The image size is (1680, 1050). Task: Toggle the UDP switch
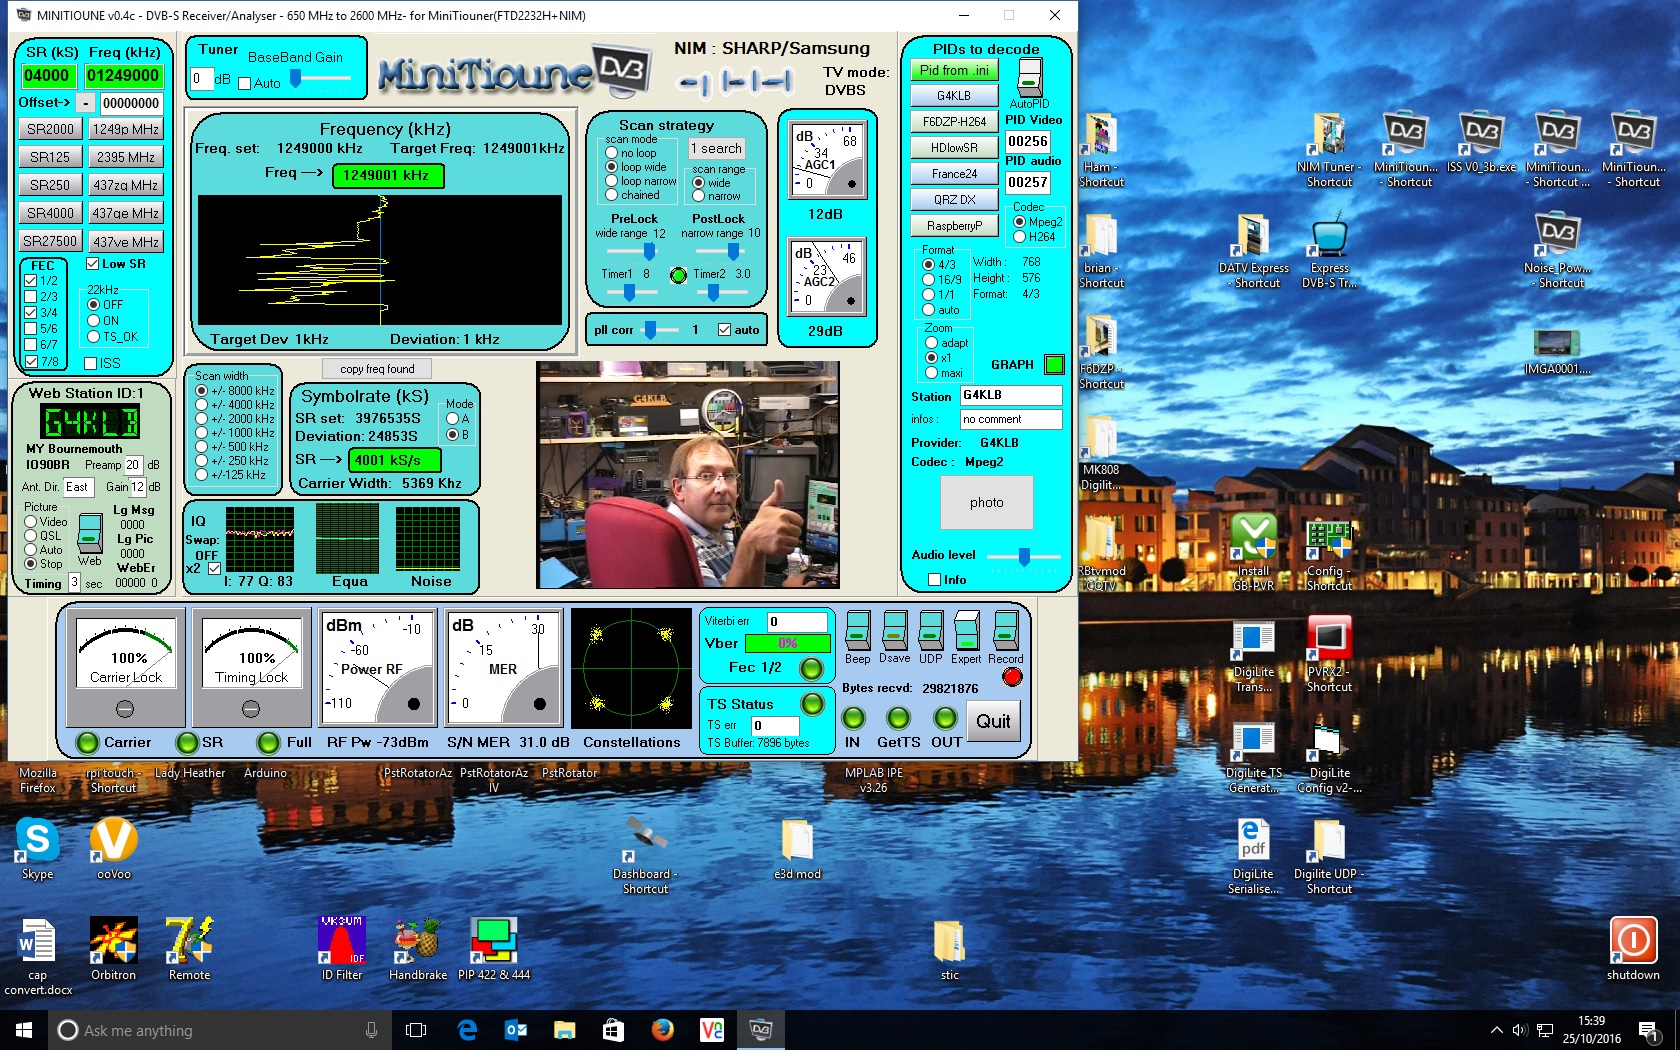pyautogui.click(x=930, y=630)
